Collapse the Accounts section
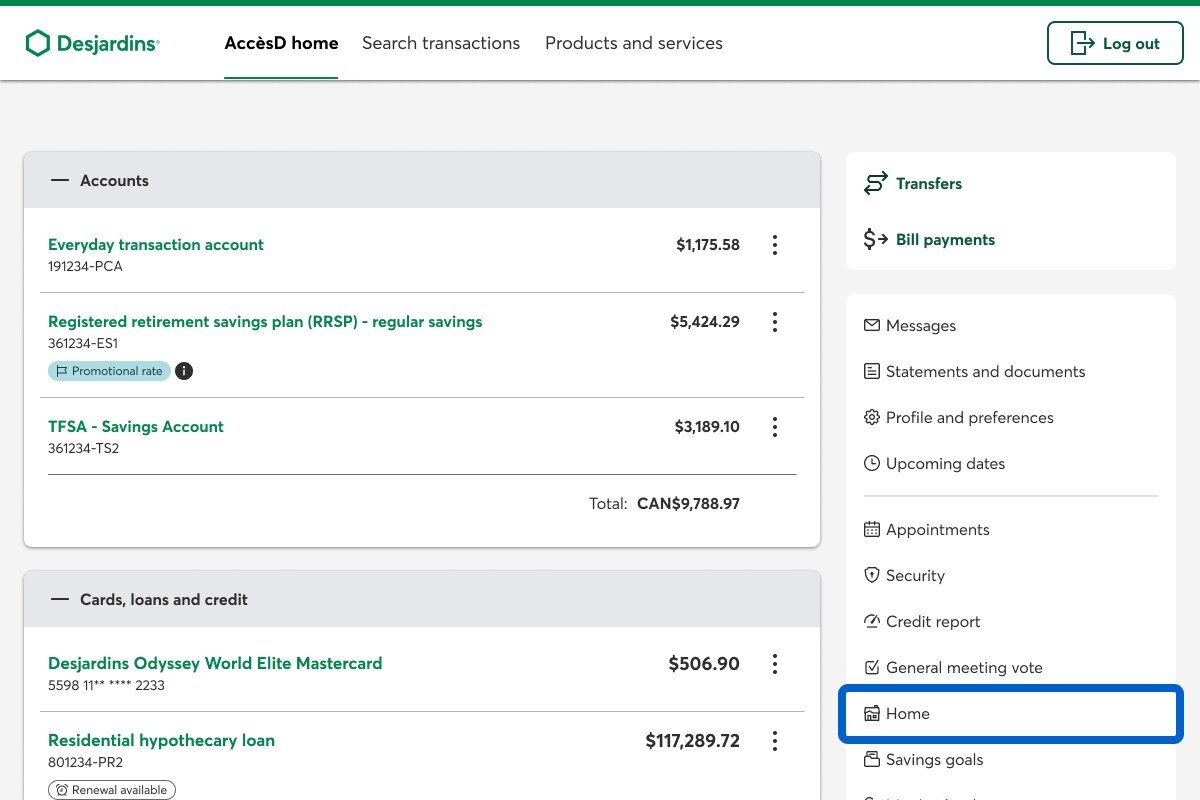 (x=60, y=181)
